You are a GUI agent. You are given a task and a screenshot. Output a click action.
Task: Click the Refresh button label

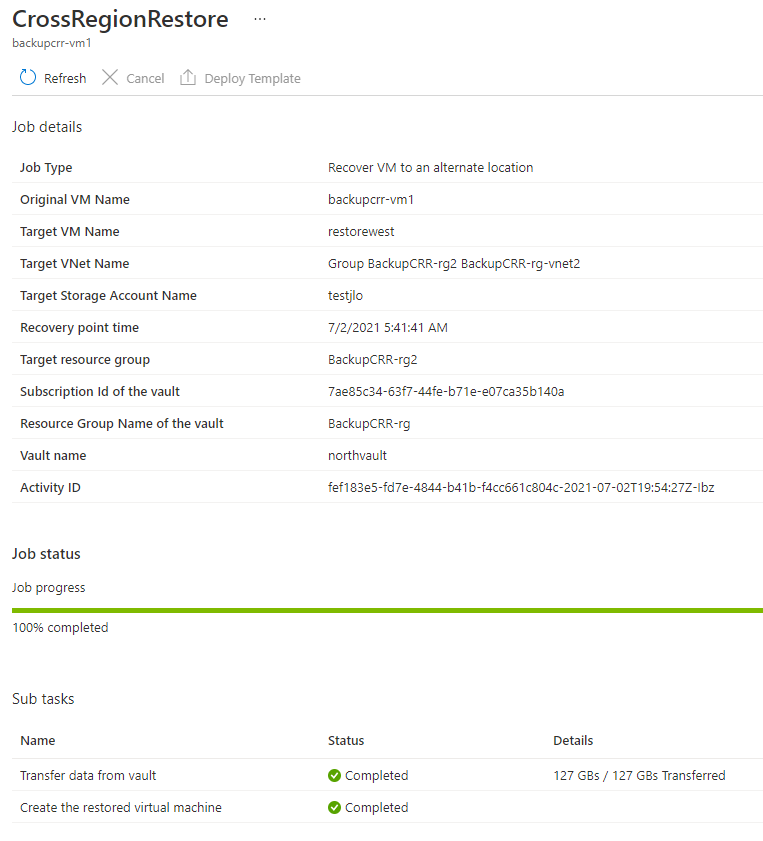click(65, 79)
